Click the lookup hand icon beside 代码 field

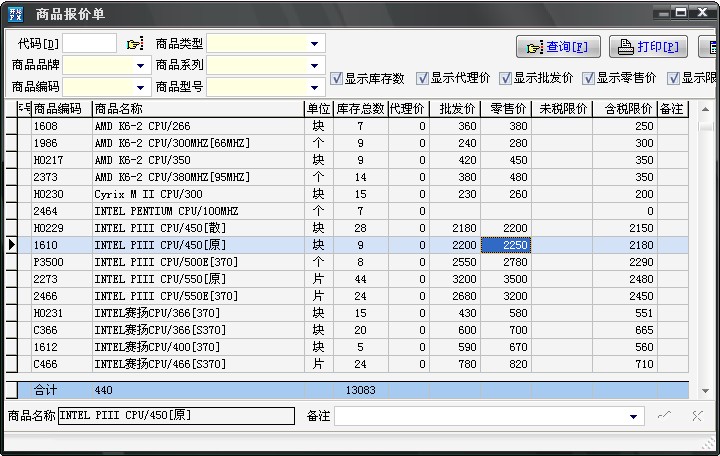pyautogui.click(x=135, y=44)
